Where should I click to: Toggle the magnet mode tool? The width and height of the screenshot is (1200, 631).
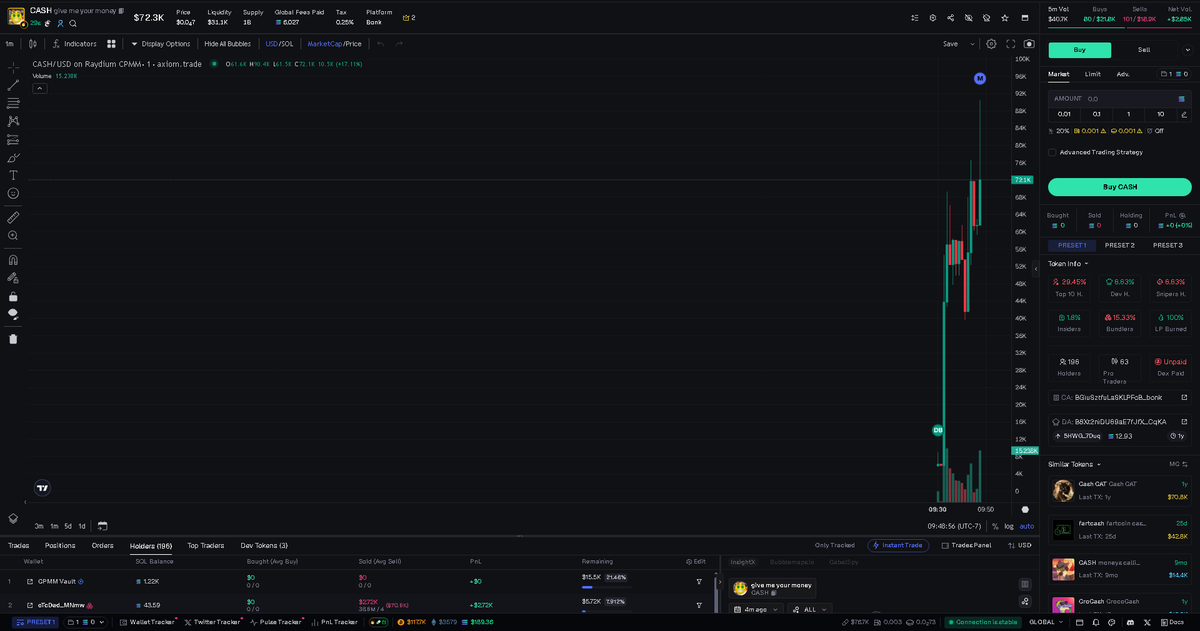pyautogui.click(x=13, y=260)
